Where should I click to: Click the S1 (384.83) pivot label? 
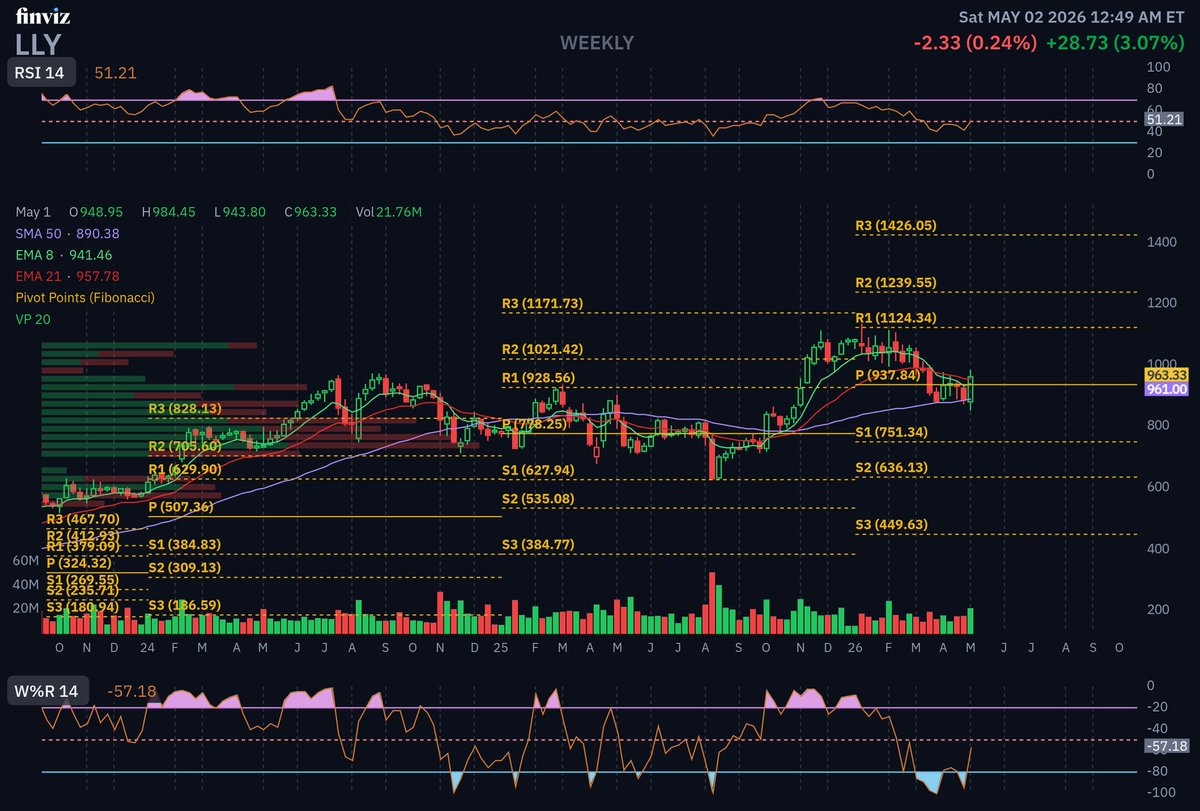coord(185,544)
